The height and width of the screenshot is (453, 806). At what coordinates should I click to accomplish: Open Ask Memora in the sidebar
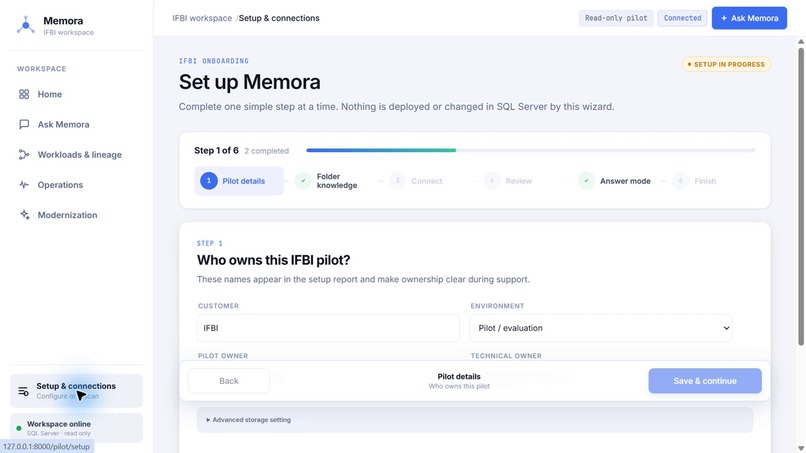pos(77,124)
